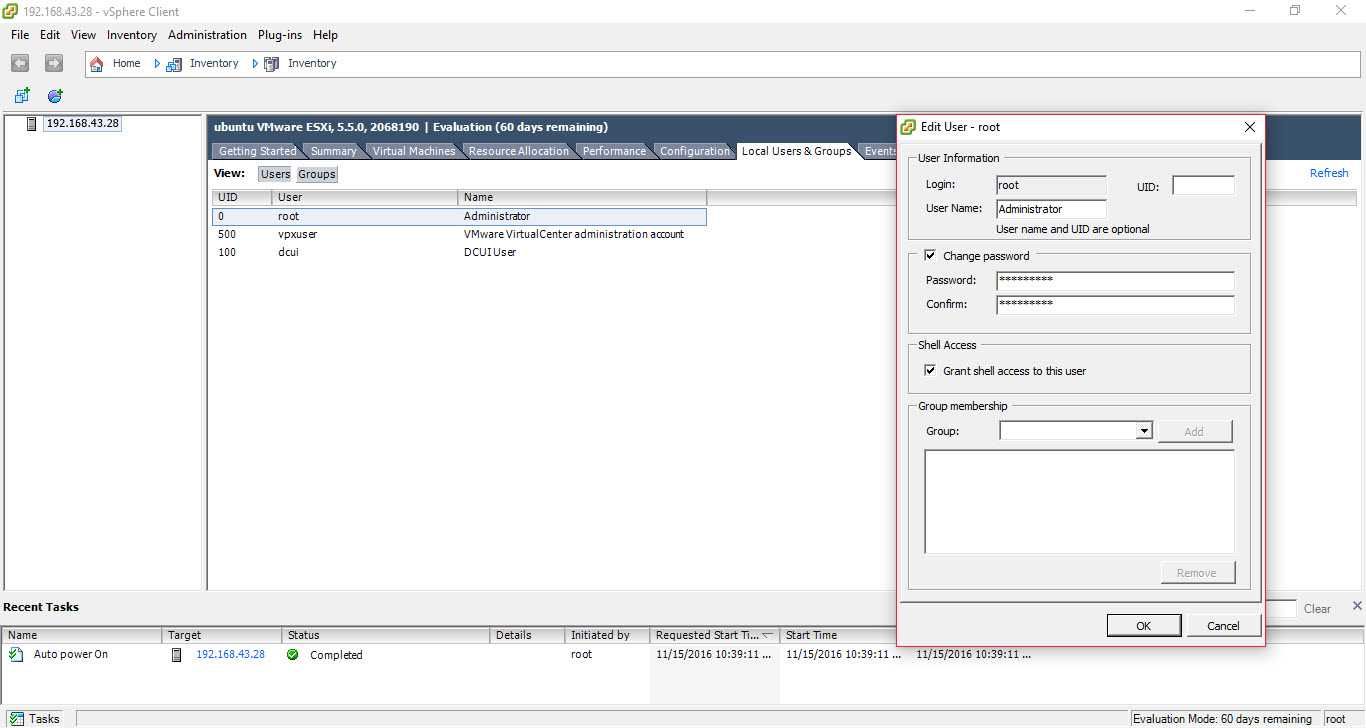Sort by the User column header
The height and width of the screenshot is (728, 1366).
pyautogui.click(x=365, y=197)
